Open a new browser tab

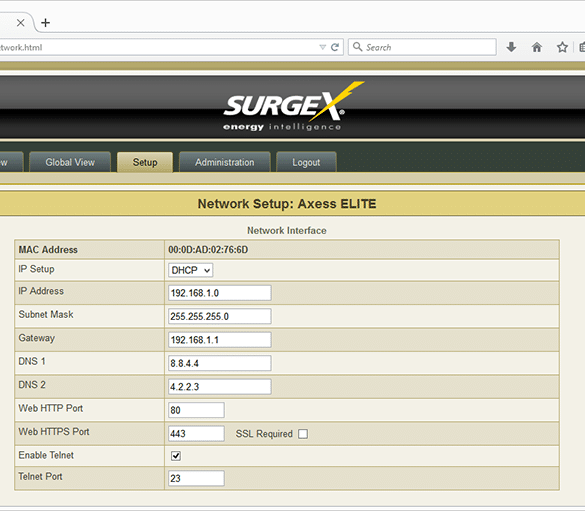46,23
